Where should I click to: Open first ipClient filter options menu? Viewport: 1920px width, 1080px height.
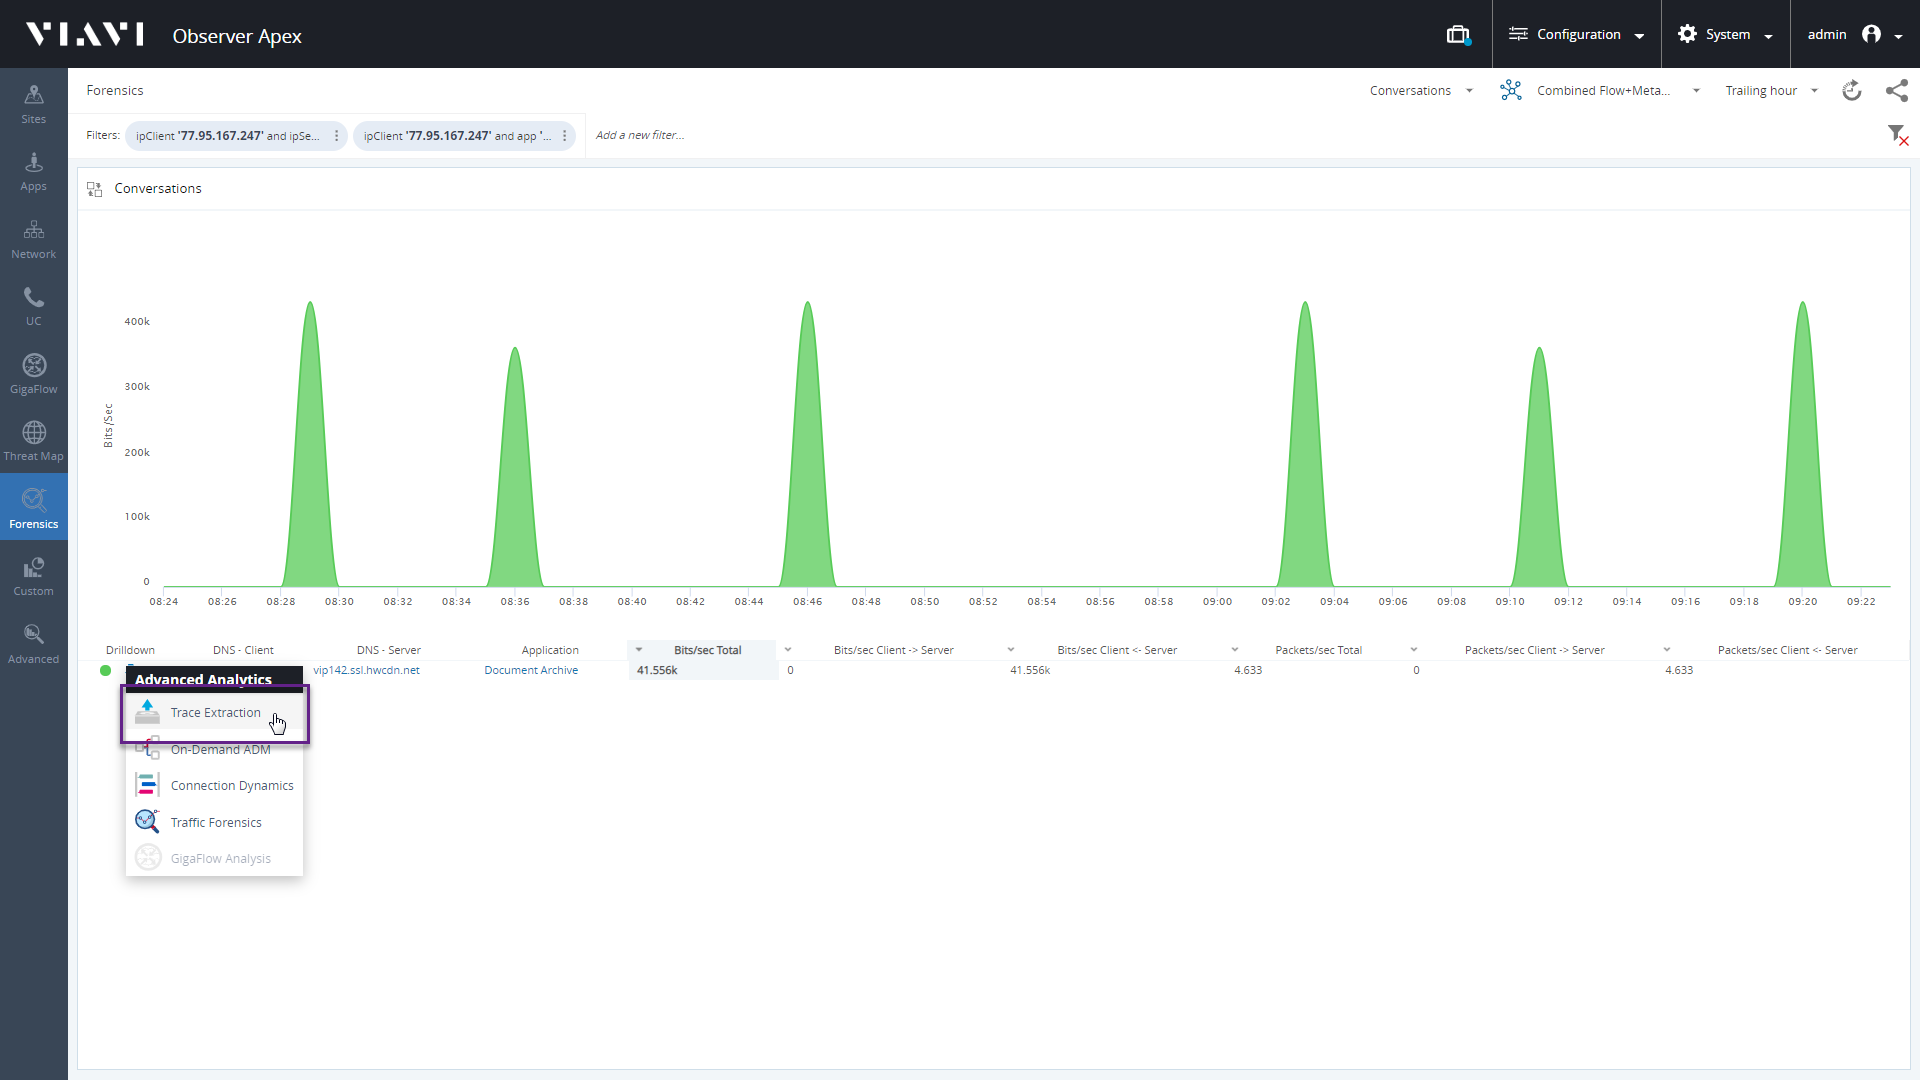pos(337,136)
